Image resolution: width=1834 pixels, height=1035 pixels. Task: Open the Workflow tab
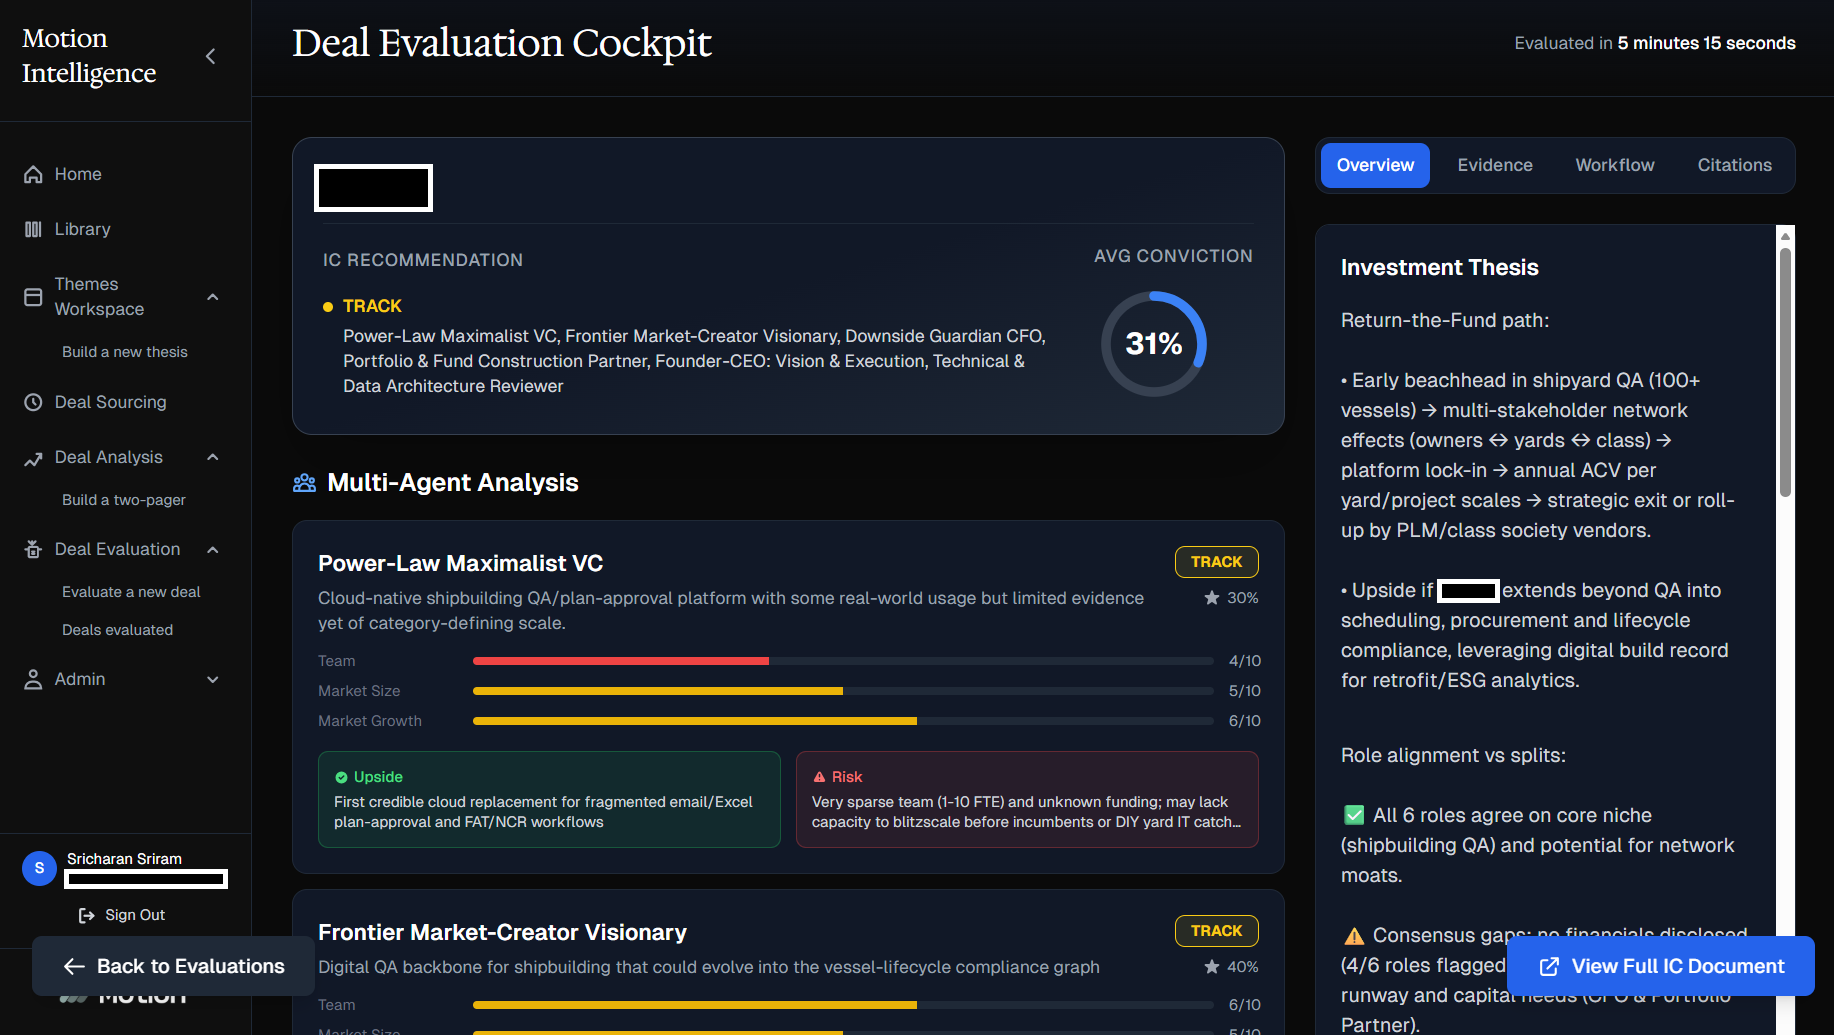pos(1614,165)
